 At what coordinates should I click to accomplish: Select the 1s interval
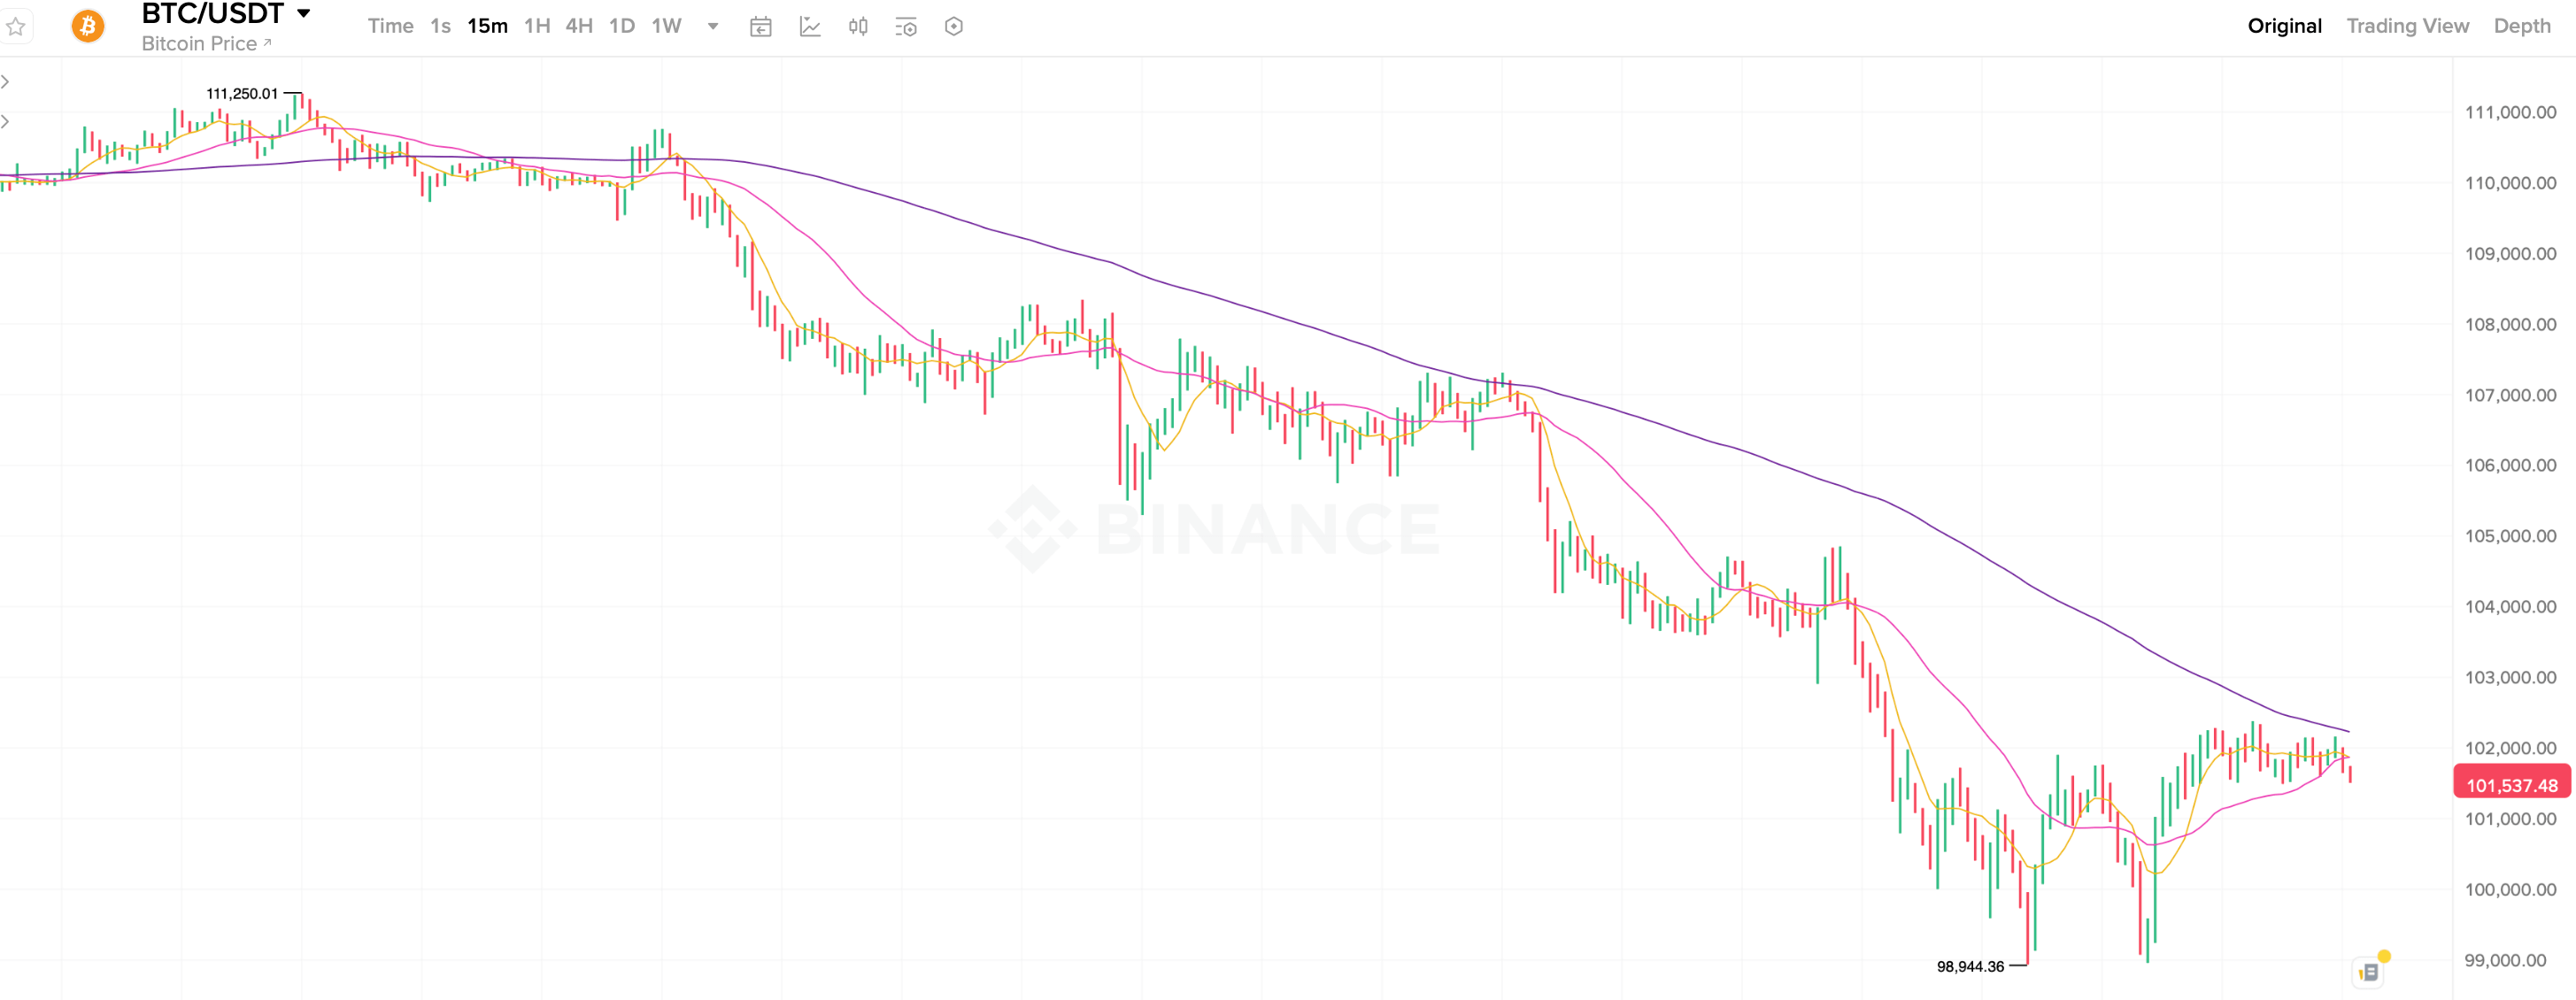click(x=441, y=26)
